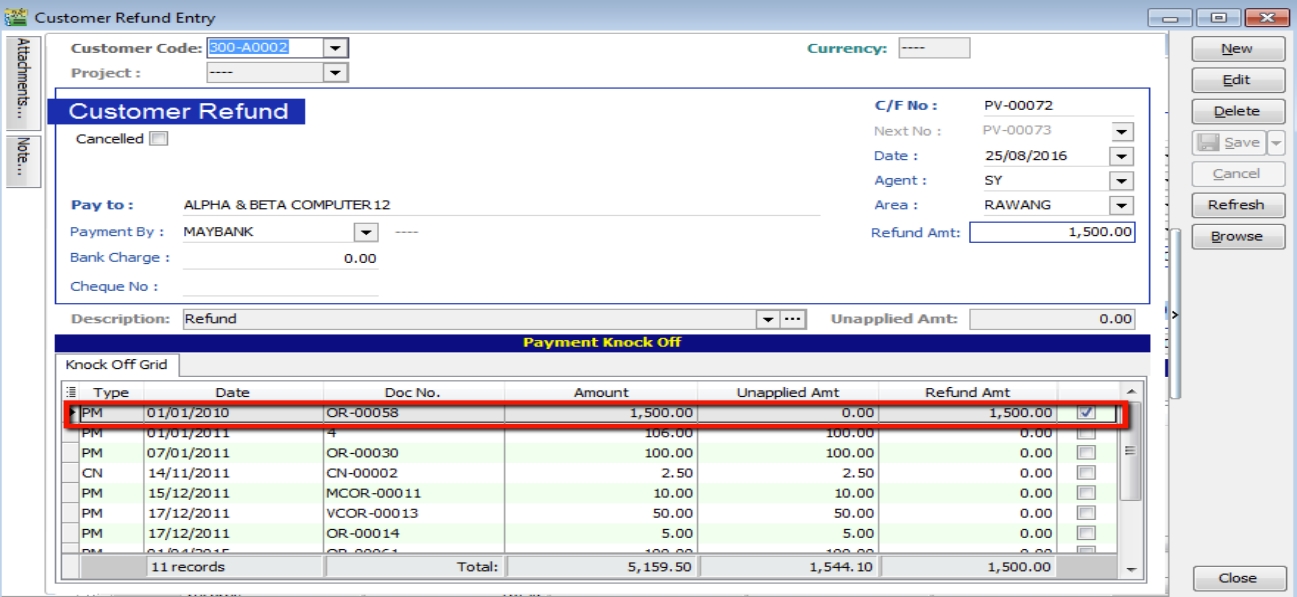The width and height of the screenshot is (1297, 597).
Task: Click the grid column chooser icon
Action: (x=70, y=393)
